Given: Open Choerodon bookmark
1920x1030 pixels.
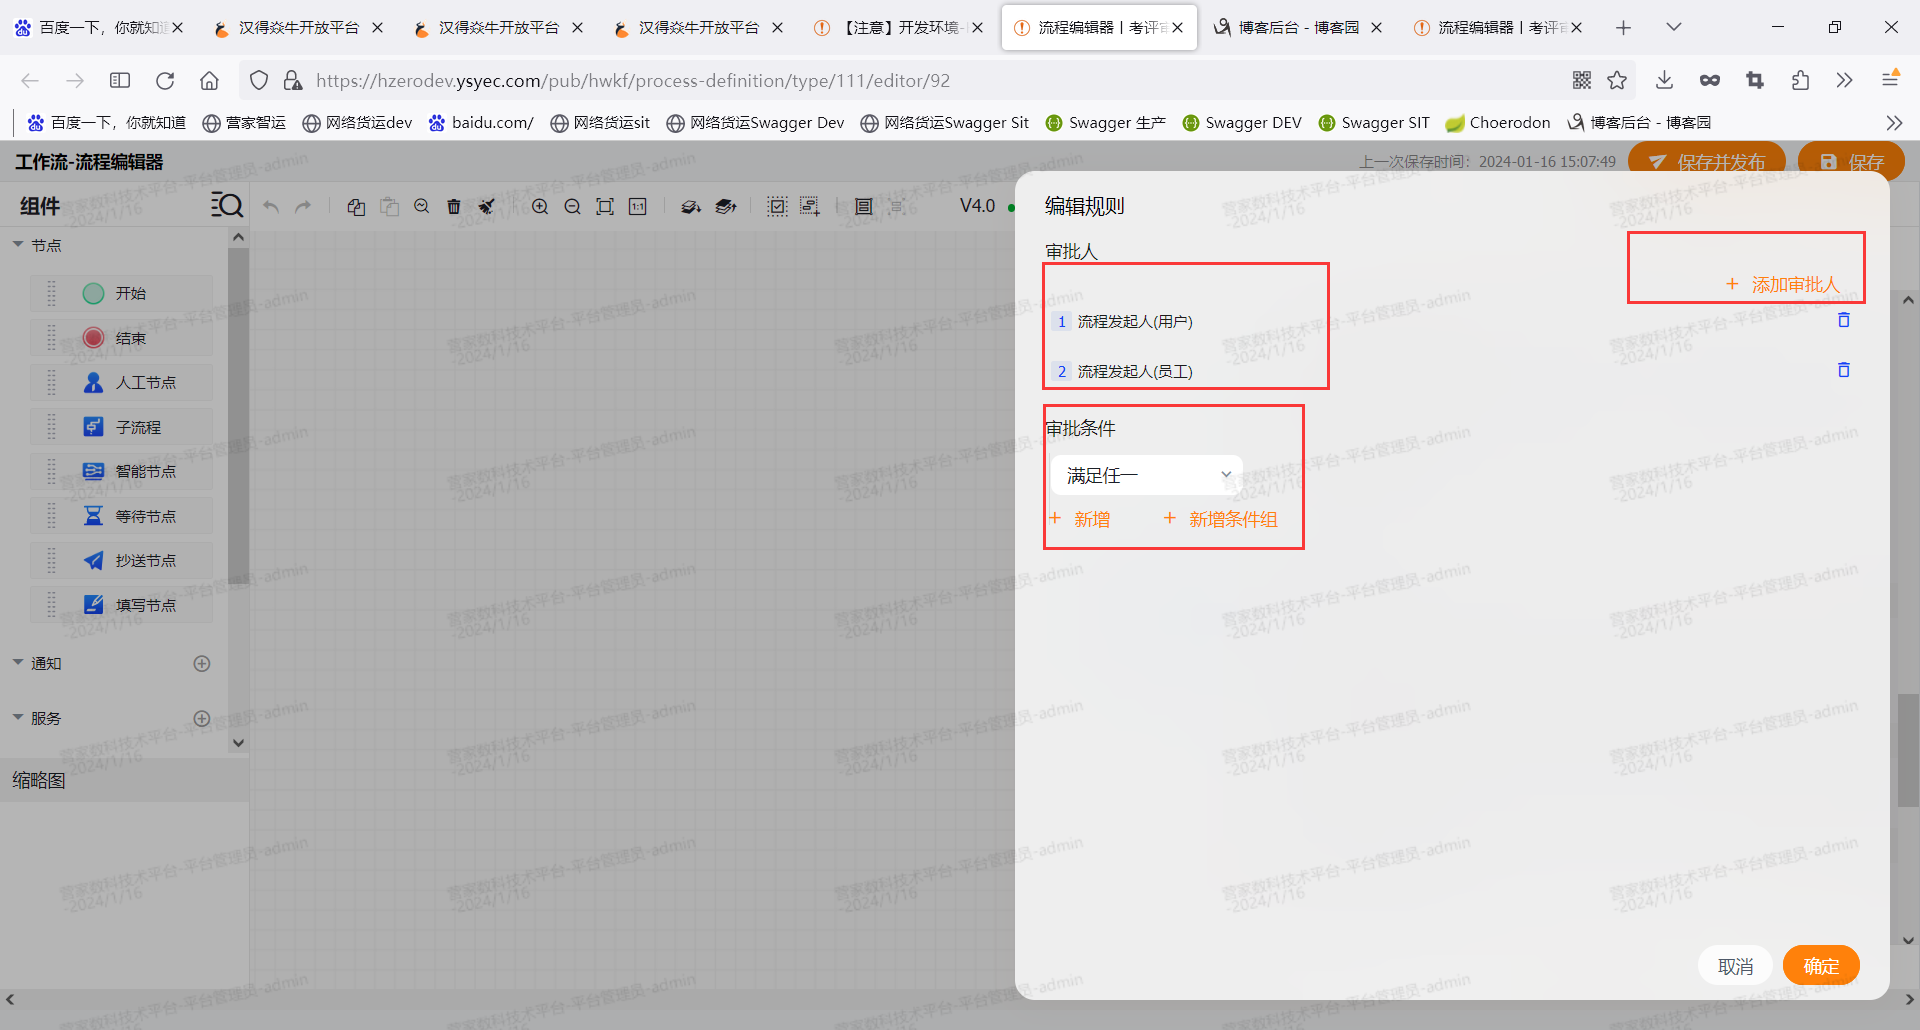Looking at the screenshot, I should pos(1498,122).
